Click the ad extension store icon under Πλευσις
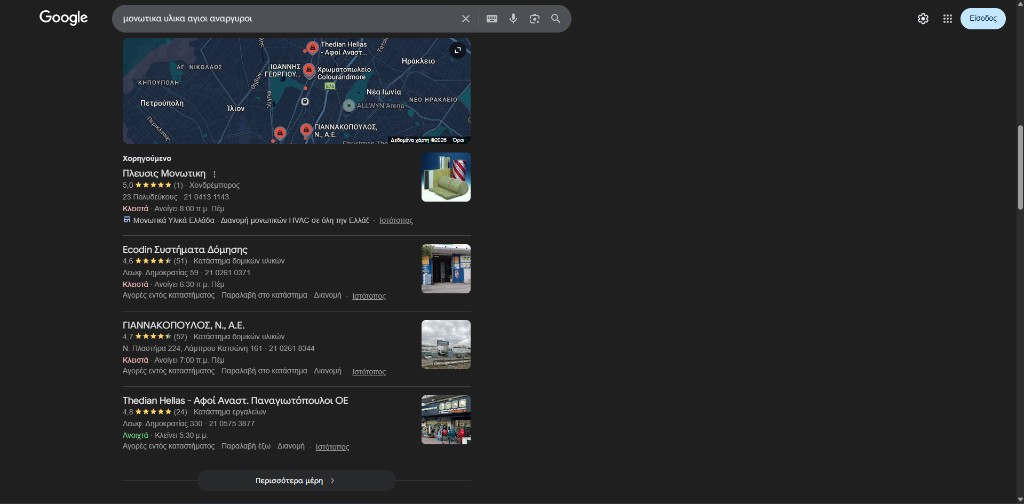 pyautogui.click(x=127, y=220)
